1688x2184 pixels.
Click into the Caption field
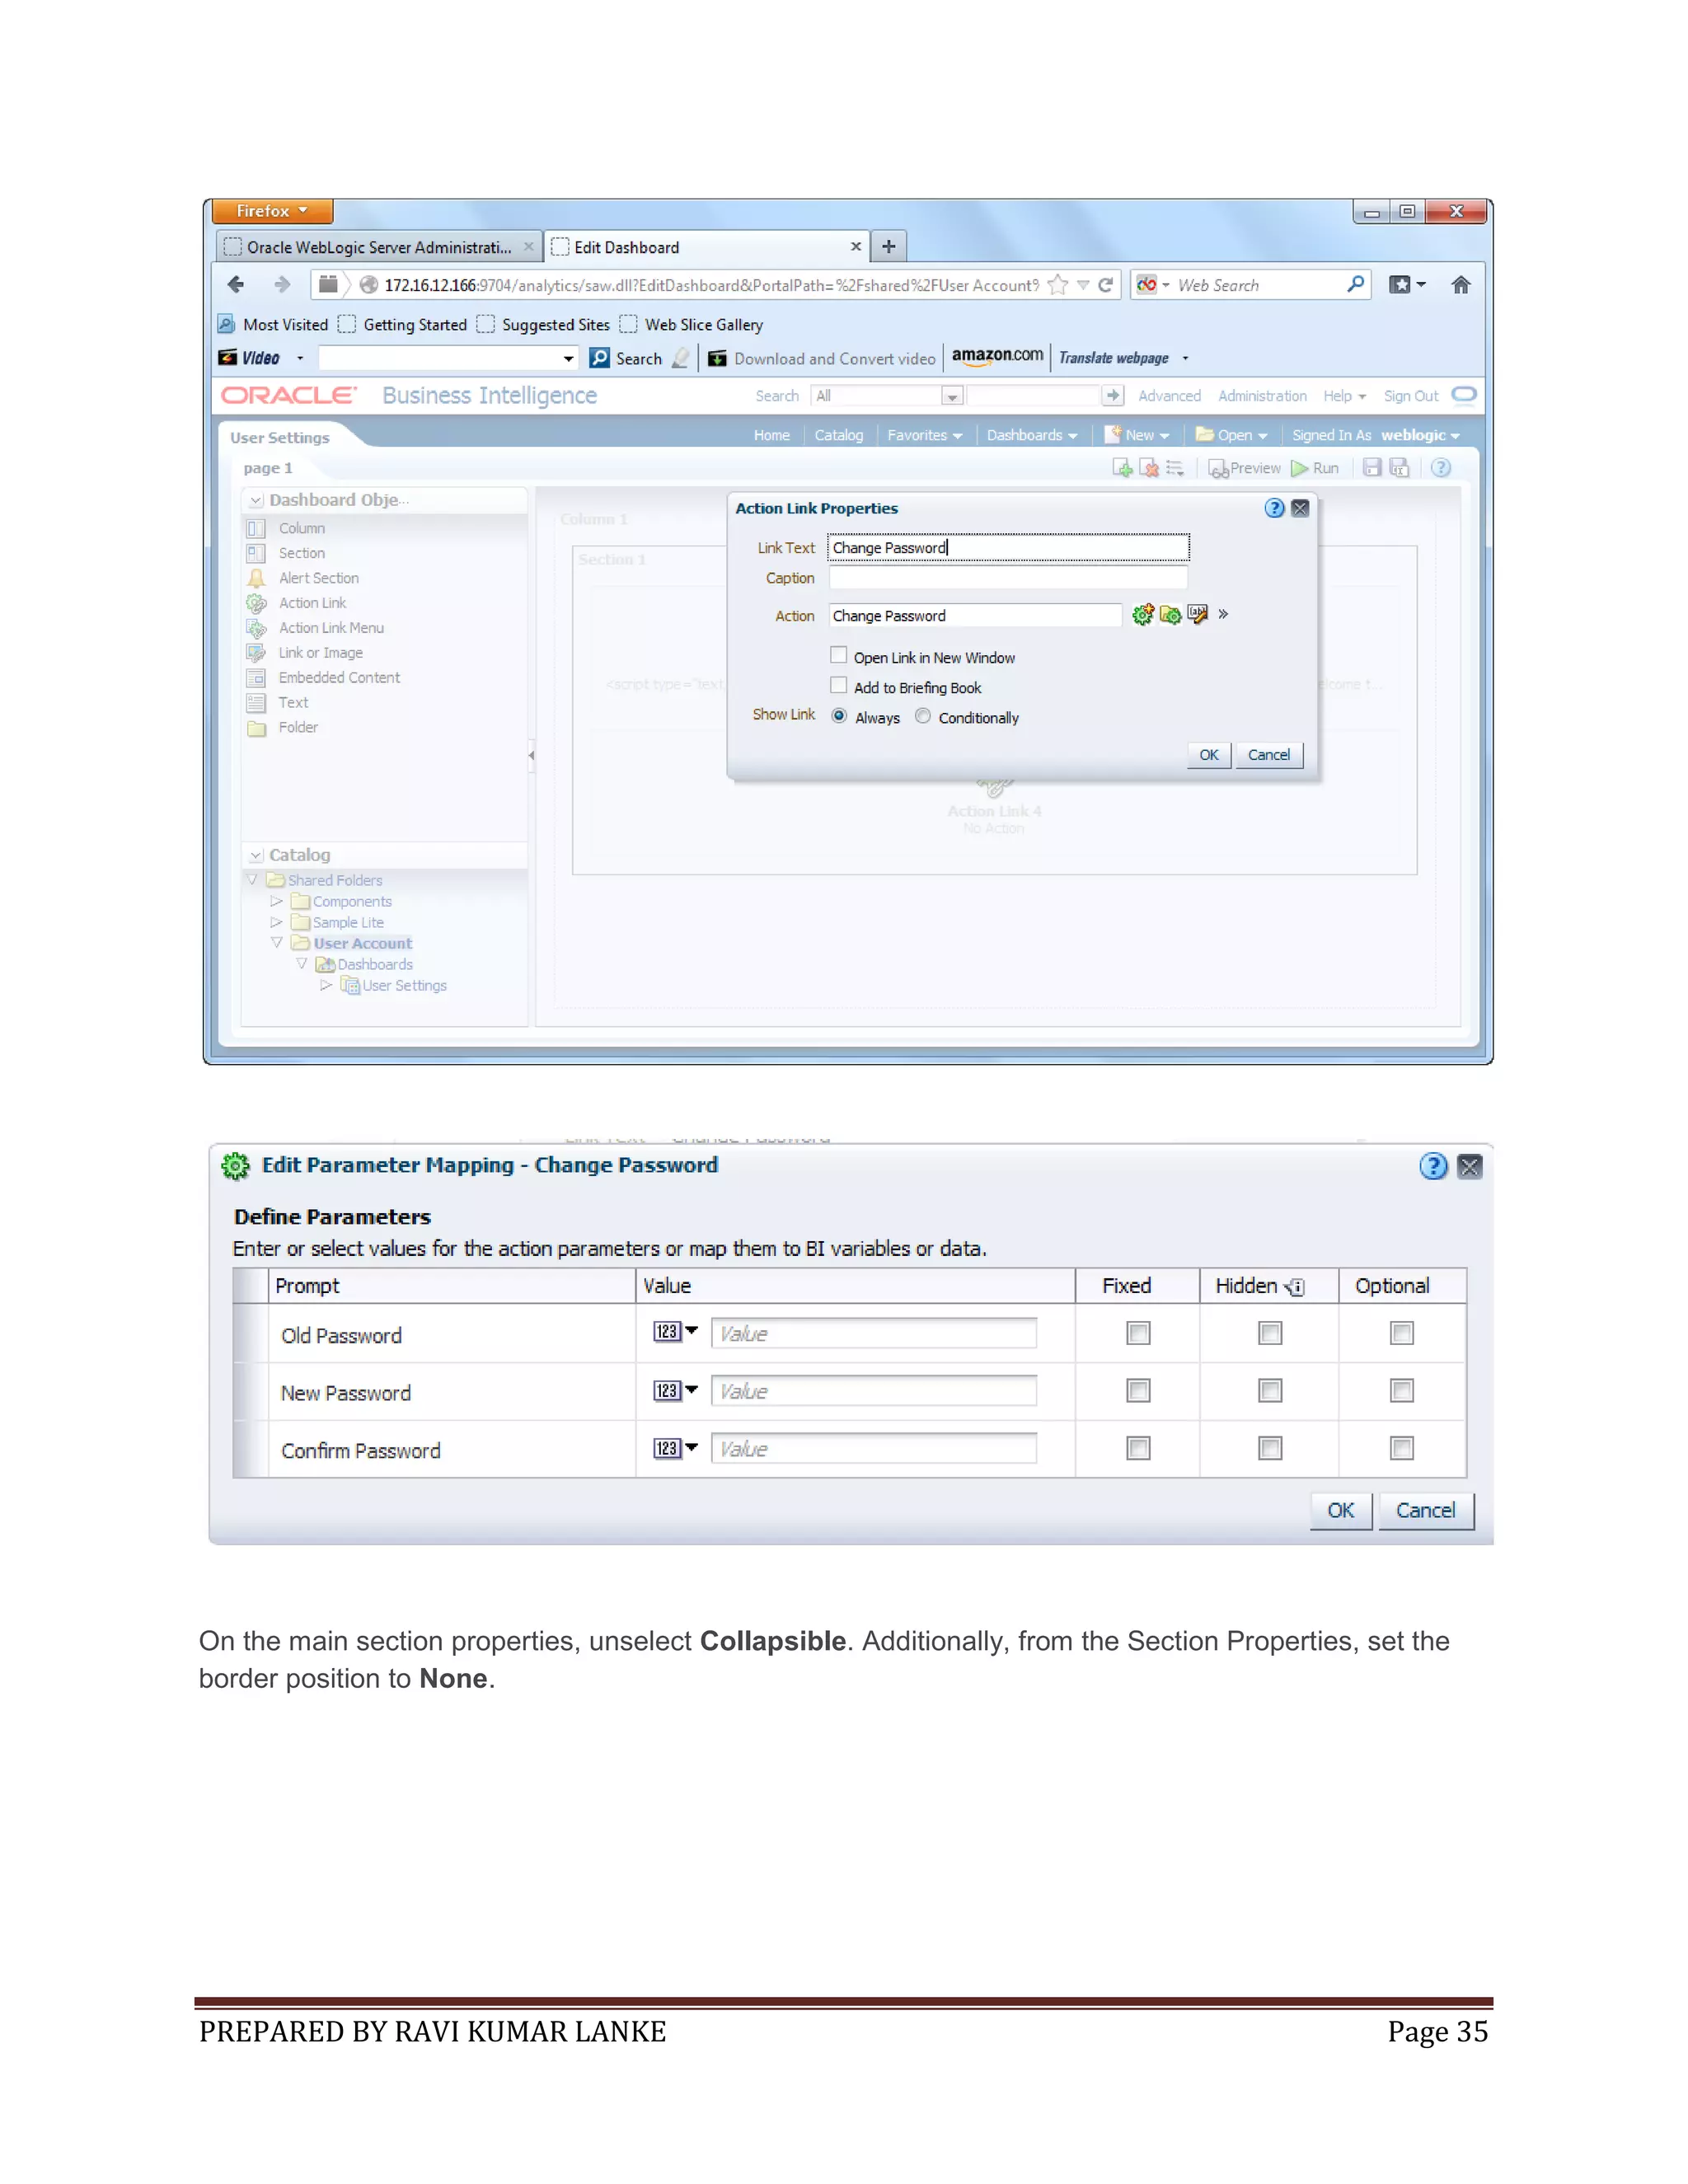[x=1008, y=578]
